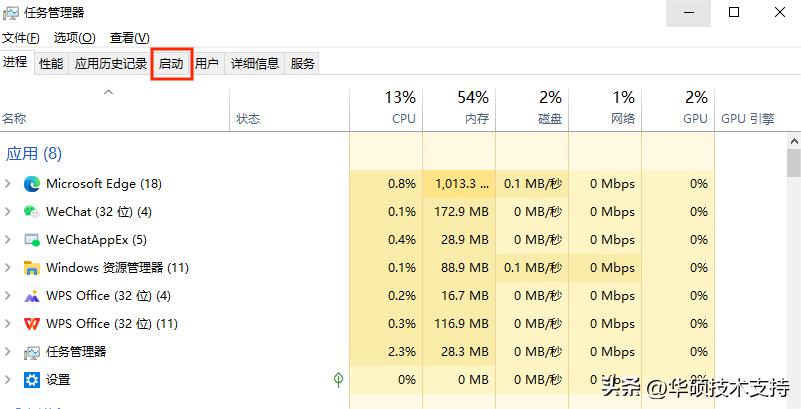Click the Windows 资源管理器 folder icon
Screen dimensions: 801x409
31,268
